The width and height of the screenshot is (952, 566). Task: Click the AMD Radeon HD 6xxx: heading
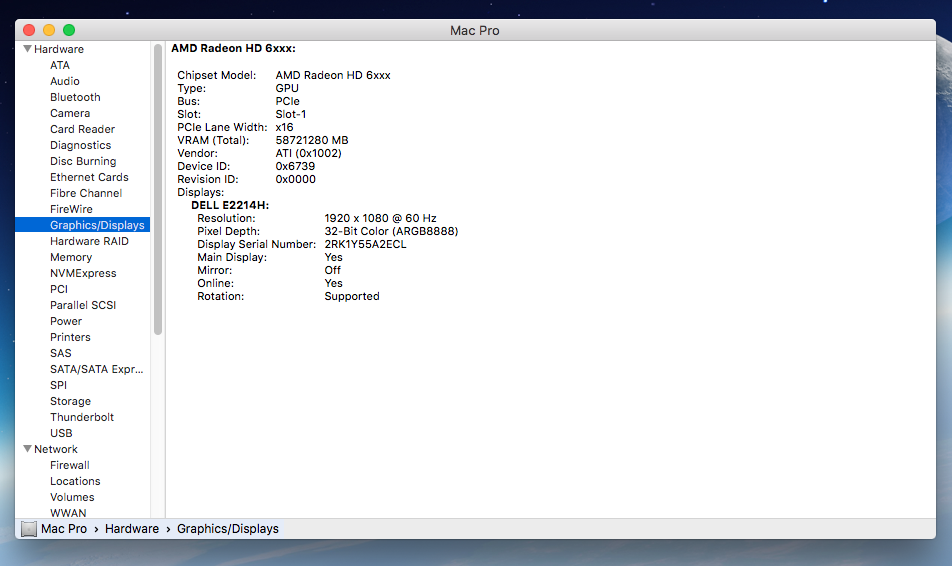233,48
